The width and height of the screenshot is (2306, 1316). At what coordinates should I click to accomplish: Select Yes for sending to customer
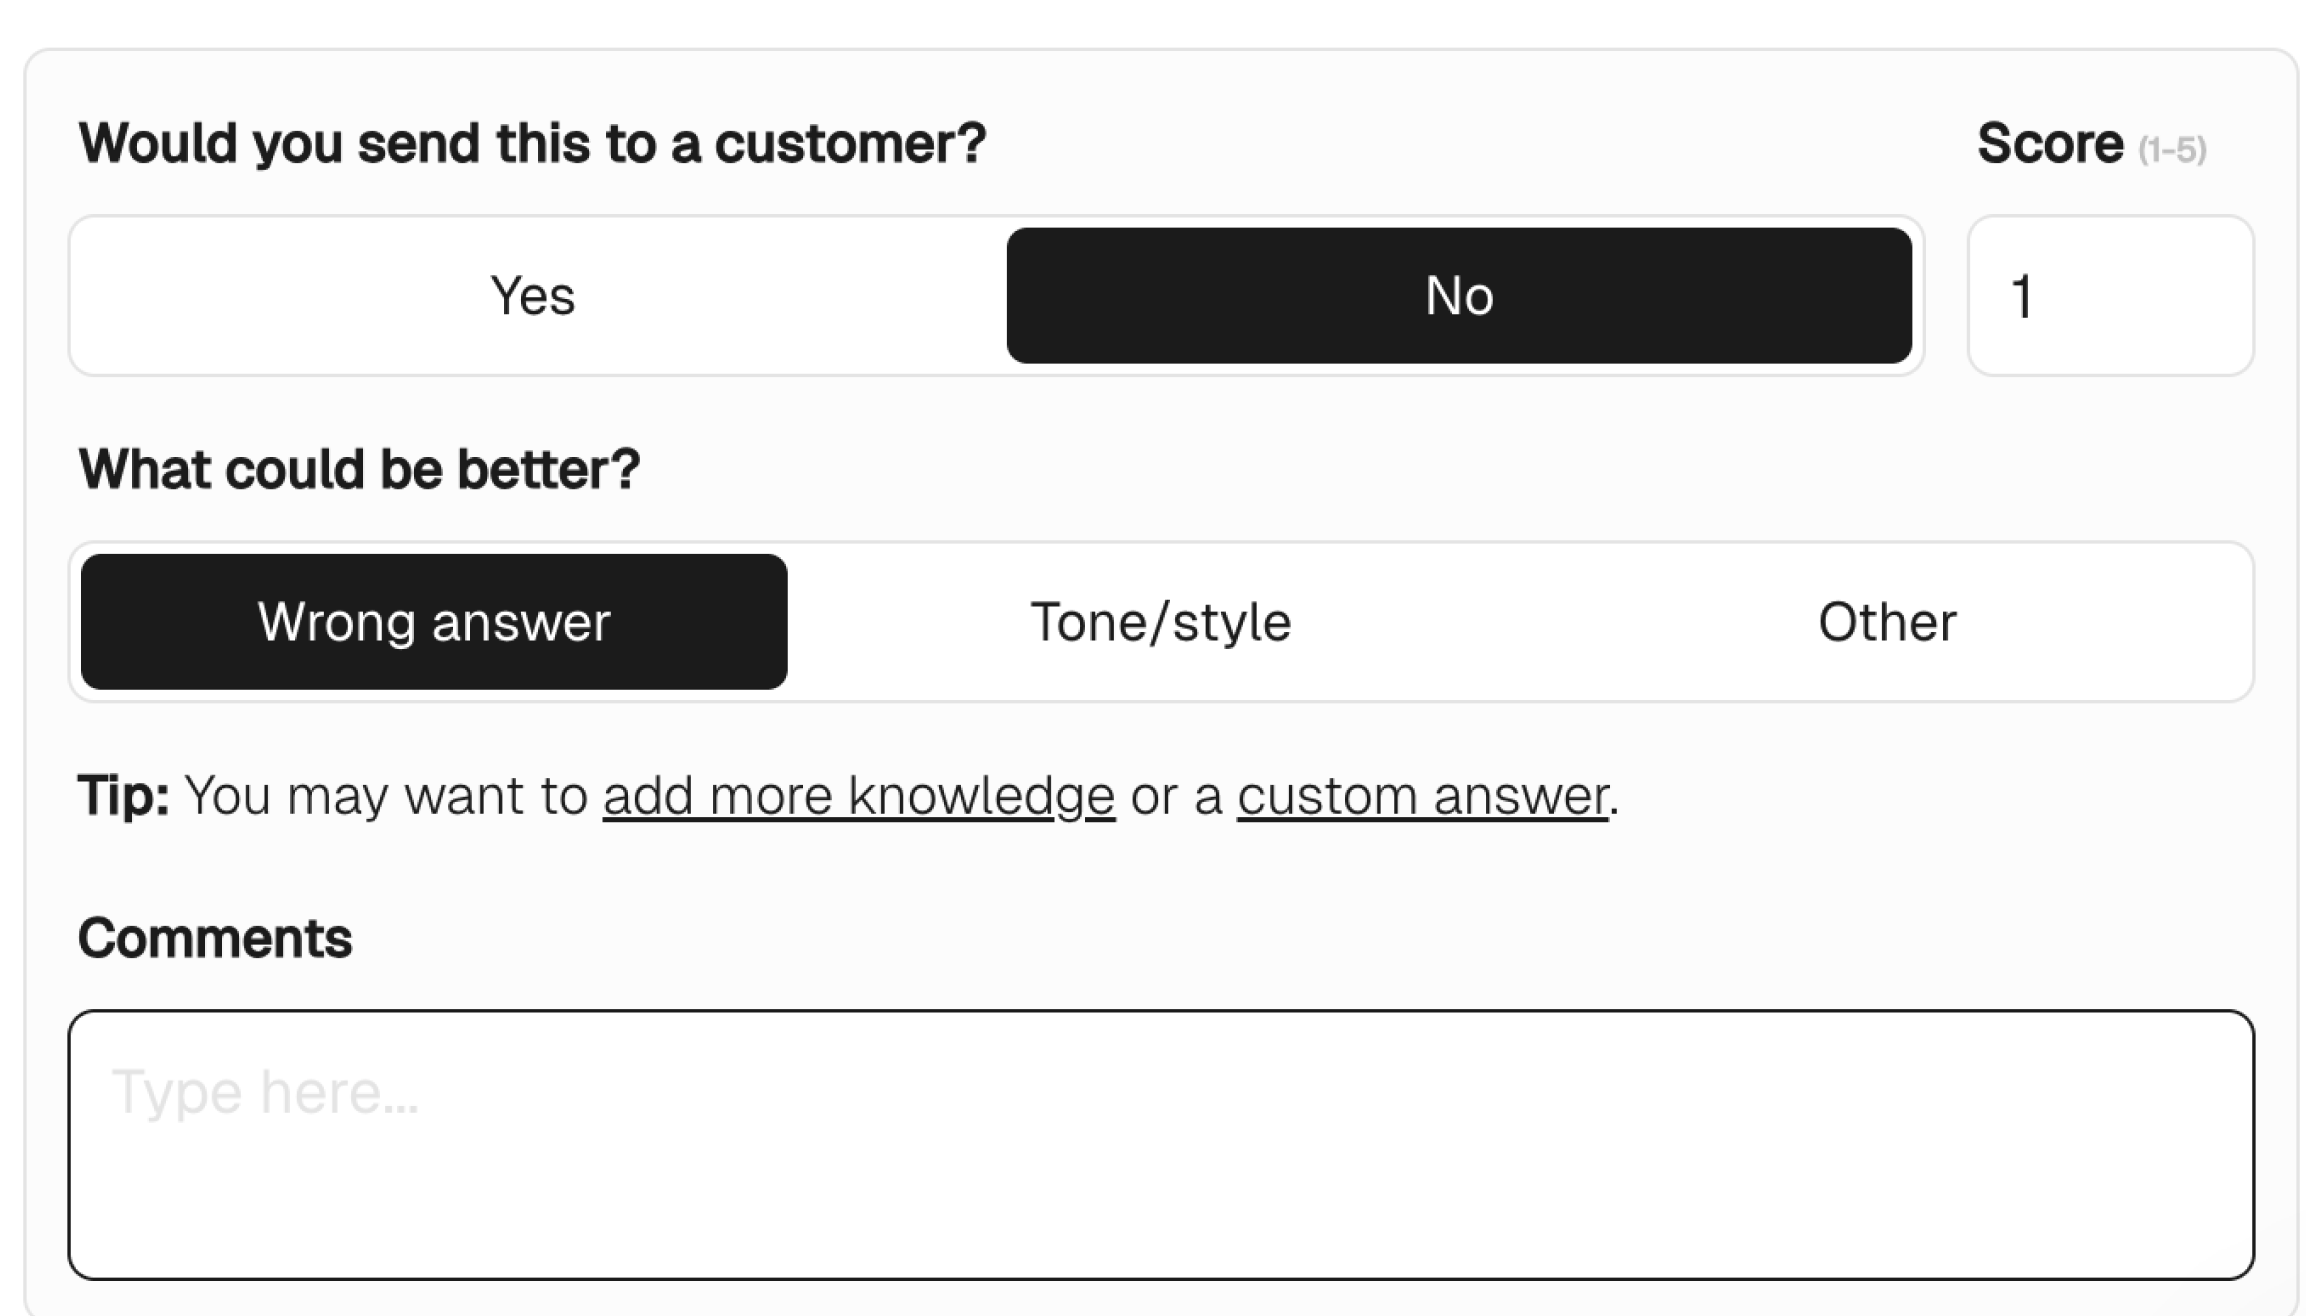pyautogui.click(x=533, y=296)
